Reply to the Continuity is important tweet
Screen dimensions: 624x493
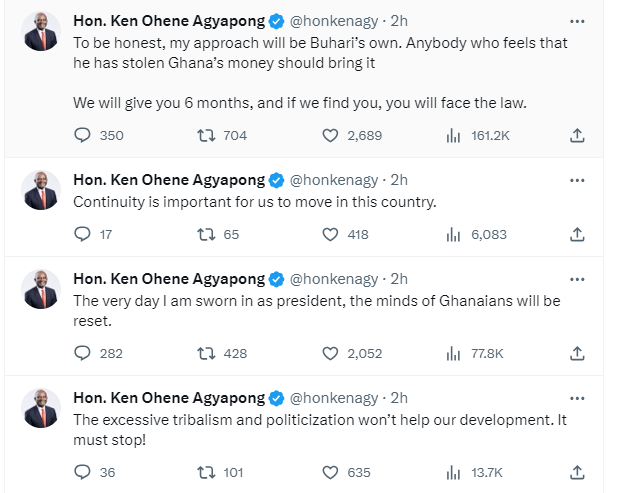pyautogui.click(x=84, y=234)
